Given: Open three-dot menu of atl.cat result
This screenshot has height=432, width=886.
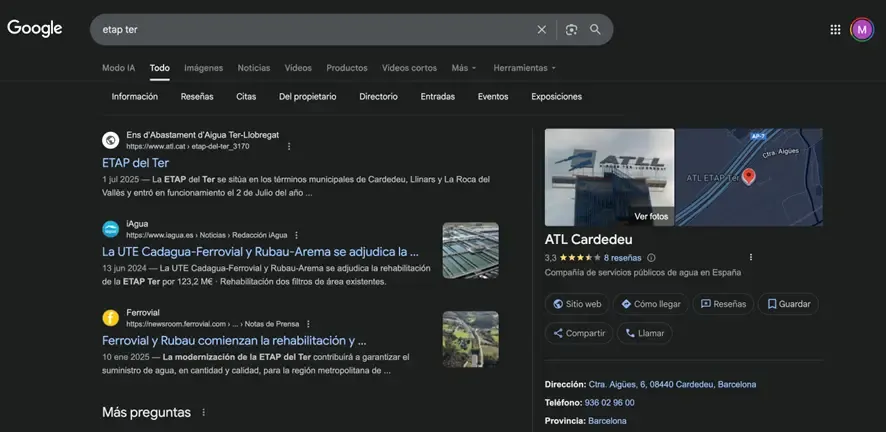Looking at the screenshot, I should [x=290, y=146].
